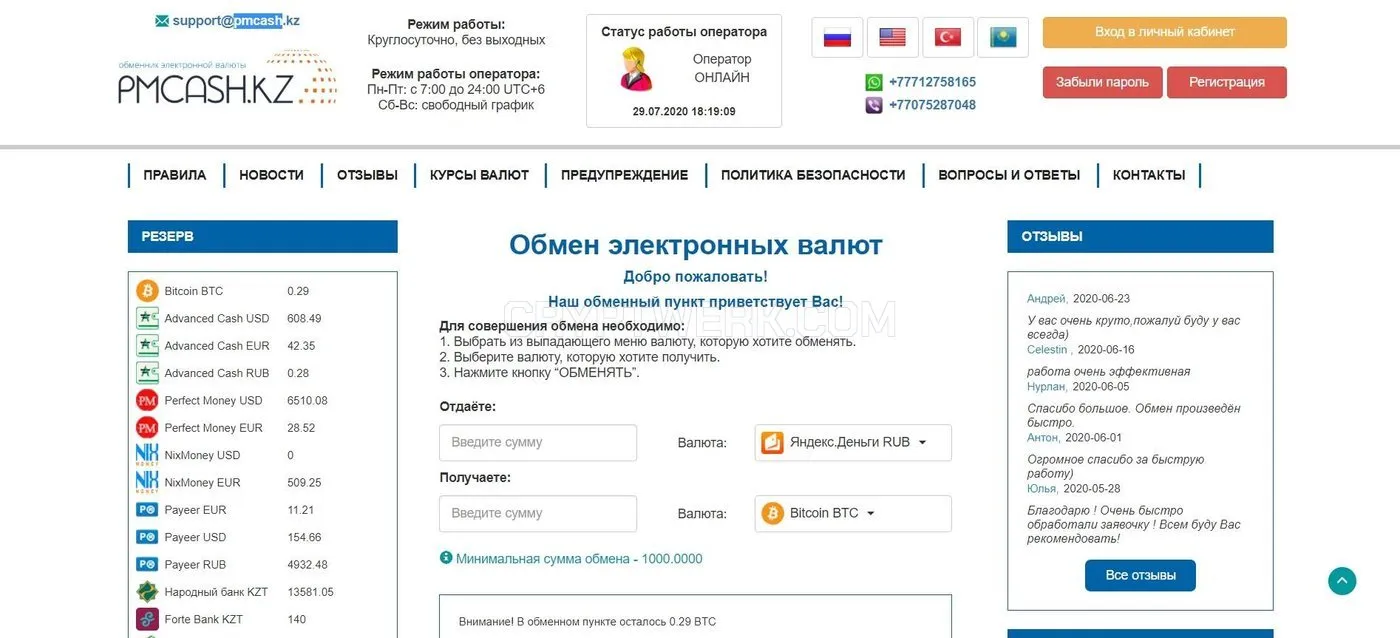Open the ВОПРОСЫ И ОТВЕТЫ menu item
The height and width of the screenshot is (638, 1400).
click(x=1009, y=175)
